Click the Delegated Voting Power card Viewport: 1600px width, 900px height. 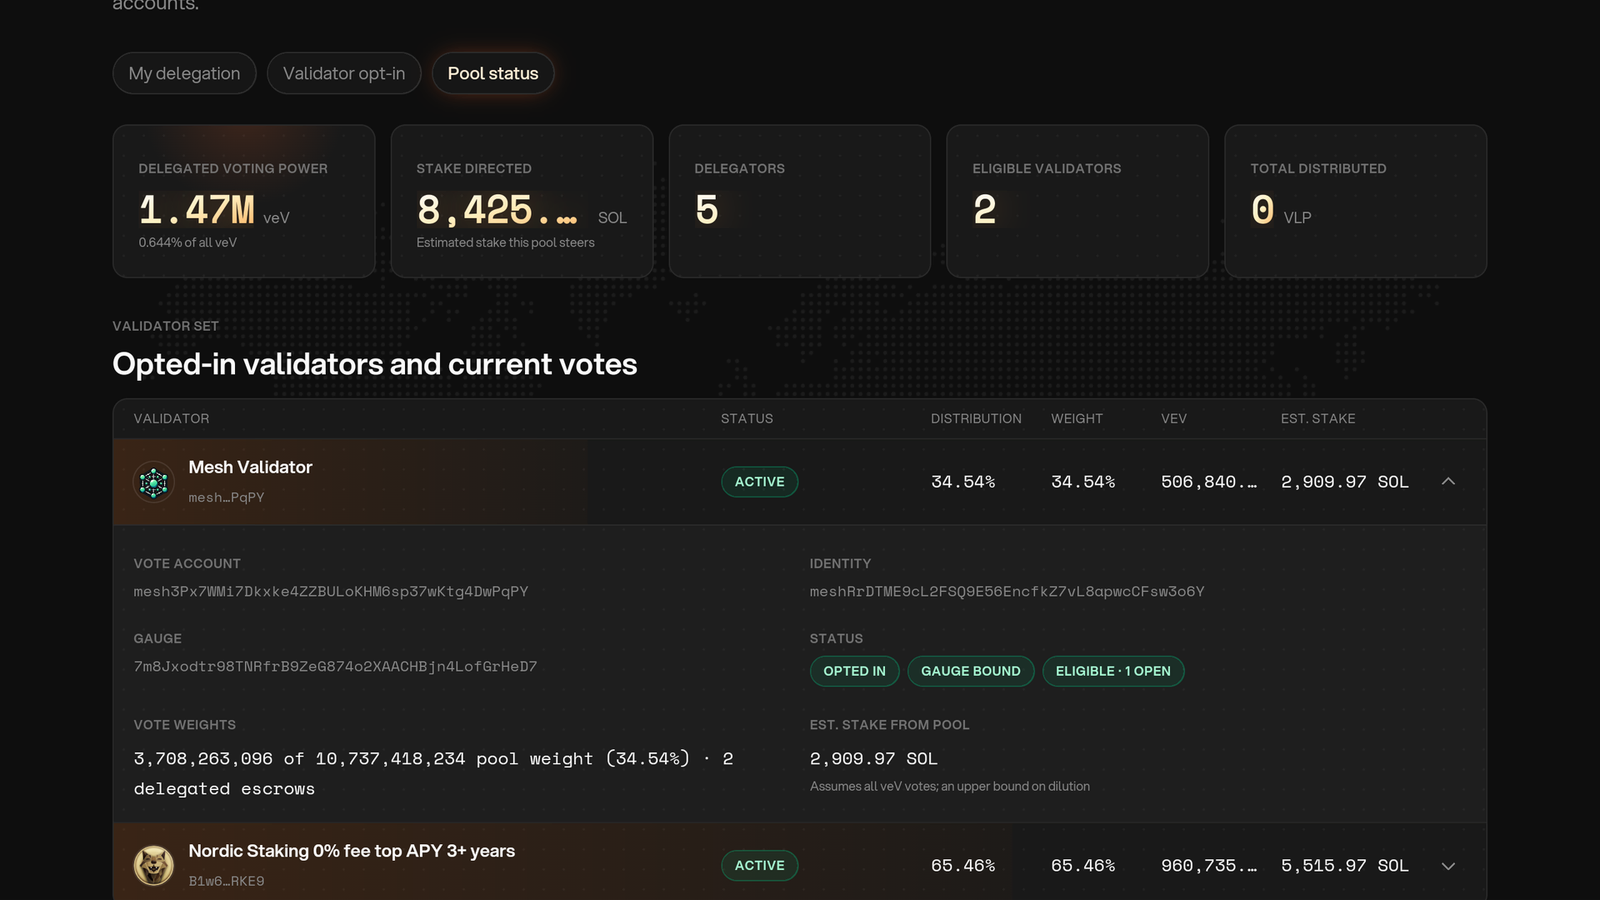point(244,201)
